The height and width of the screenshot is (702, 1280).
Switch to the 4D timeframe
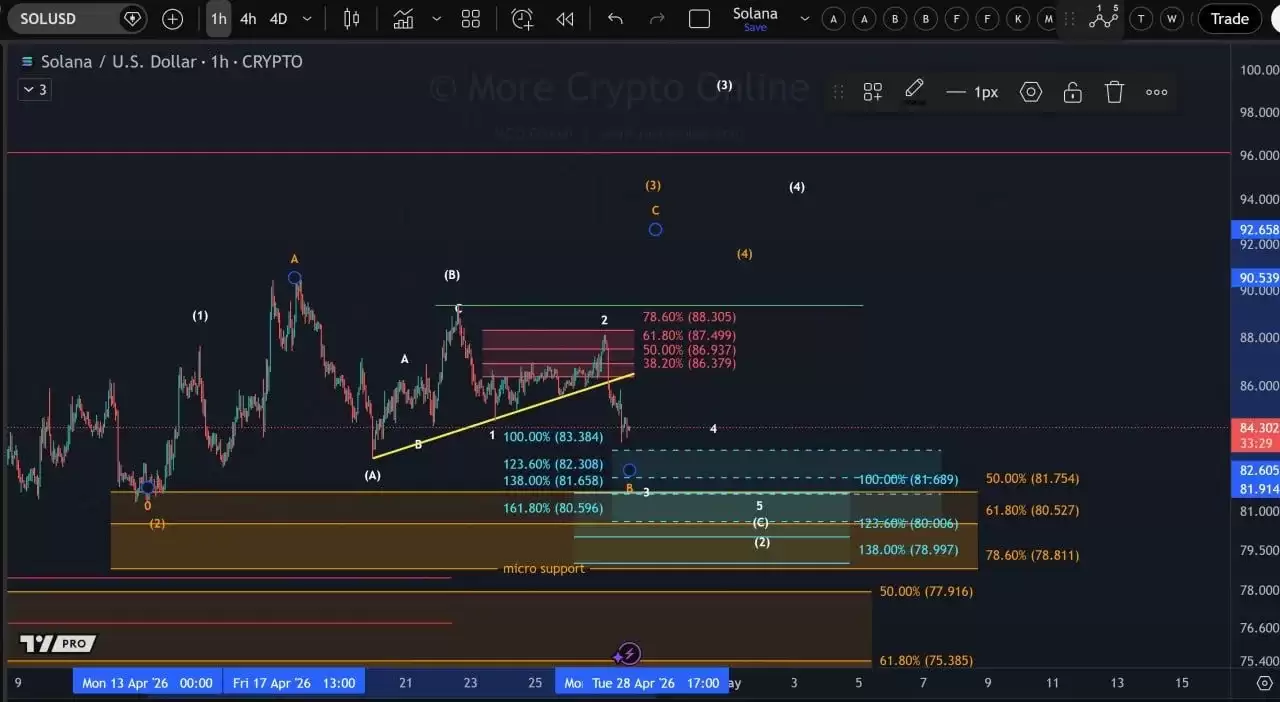coord(279,19)
